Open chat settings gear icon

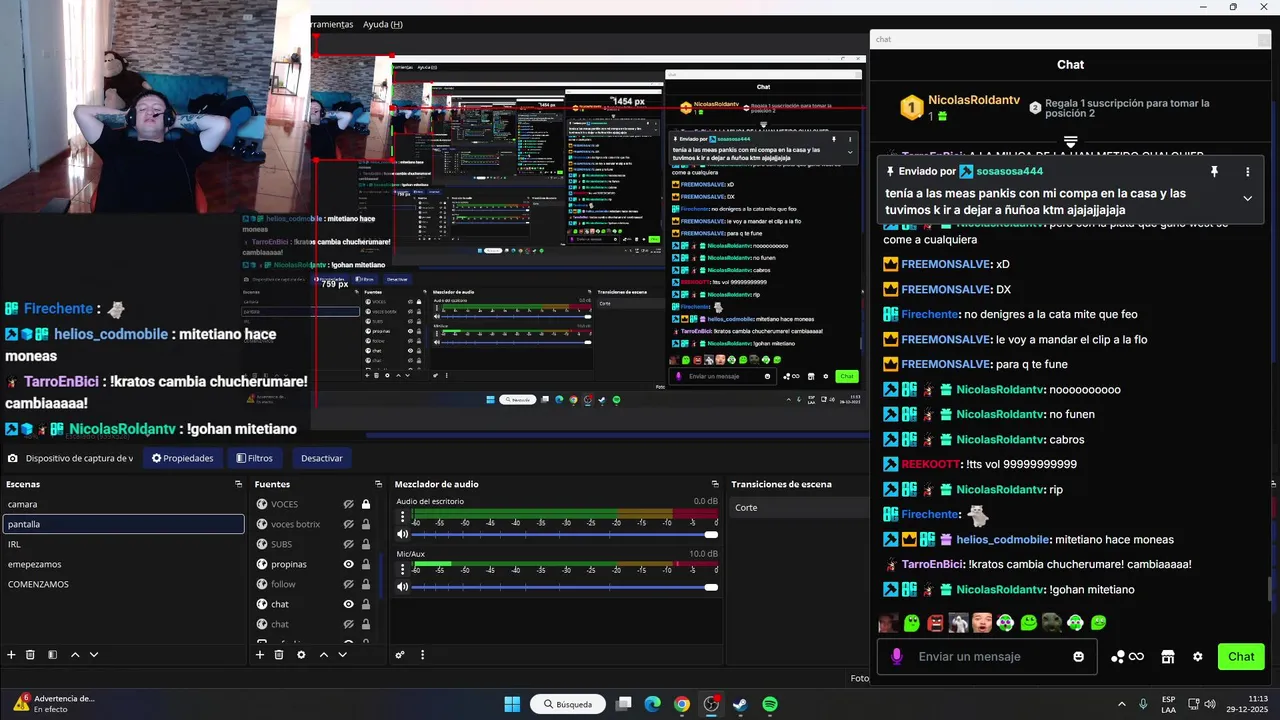(x=1198, y=657)
